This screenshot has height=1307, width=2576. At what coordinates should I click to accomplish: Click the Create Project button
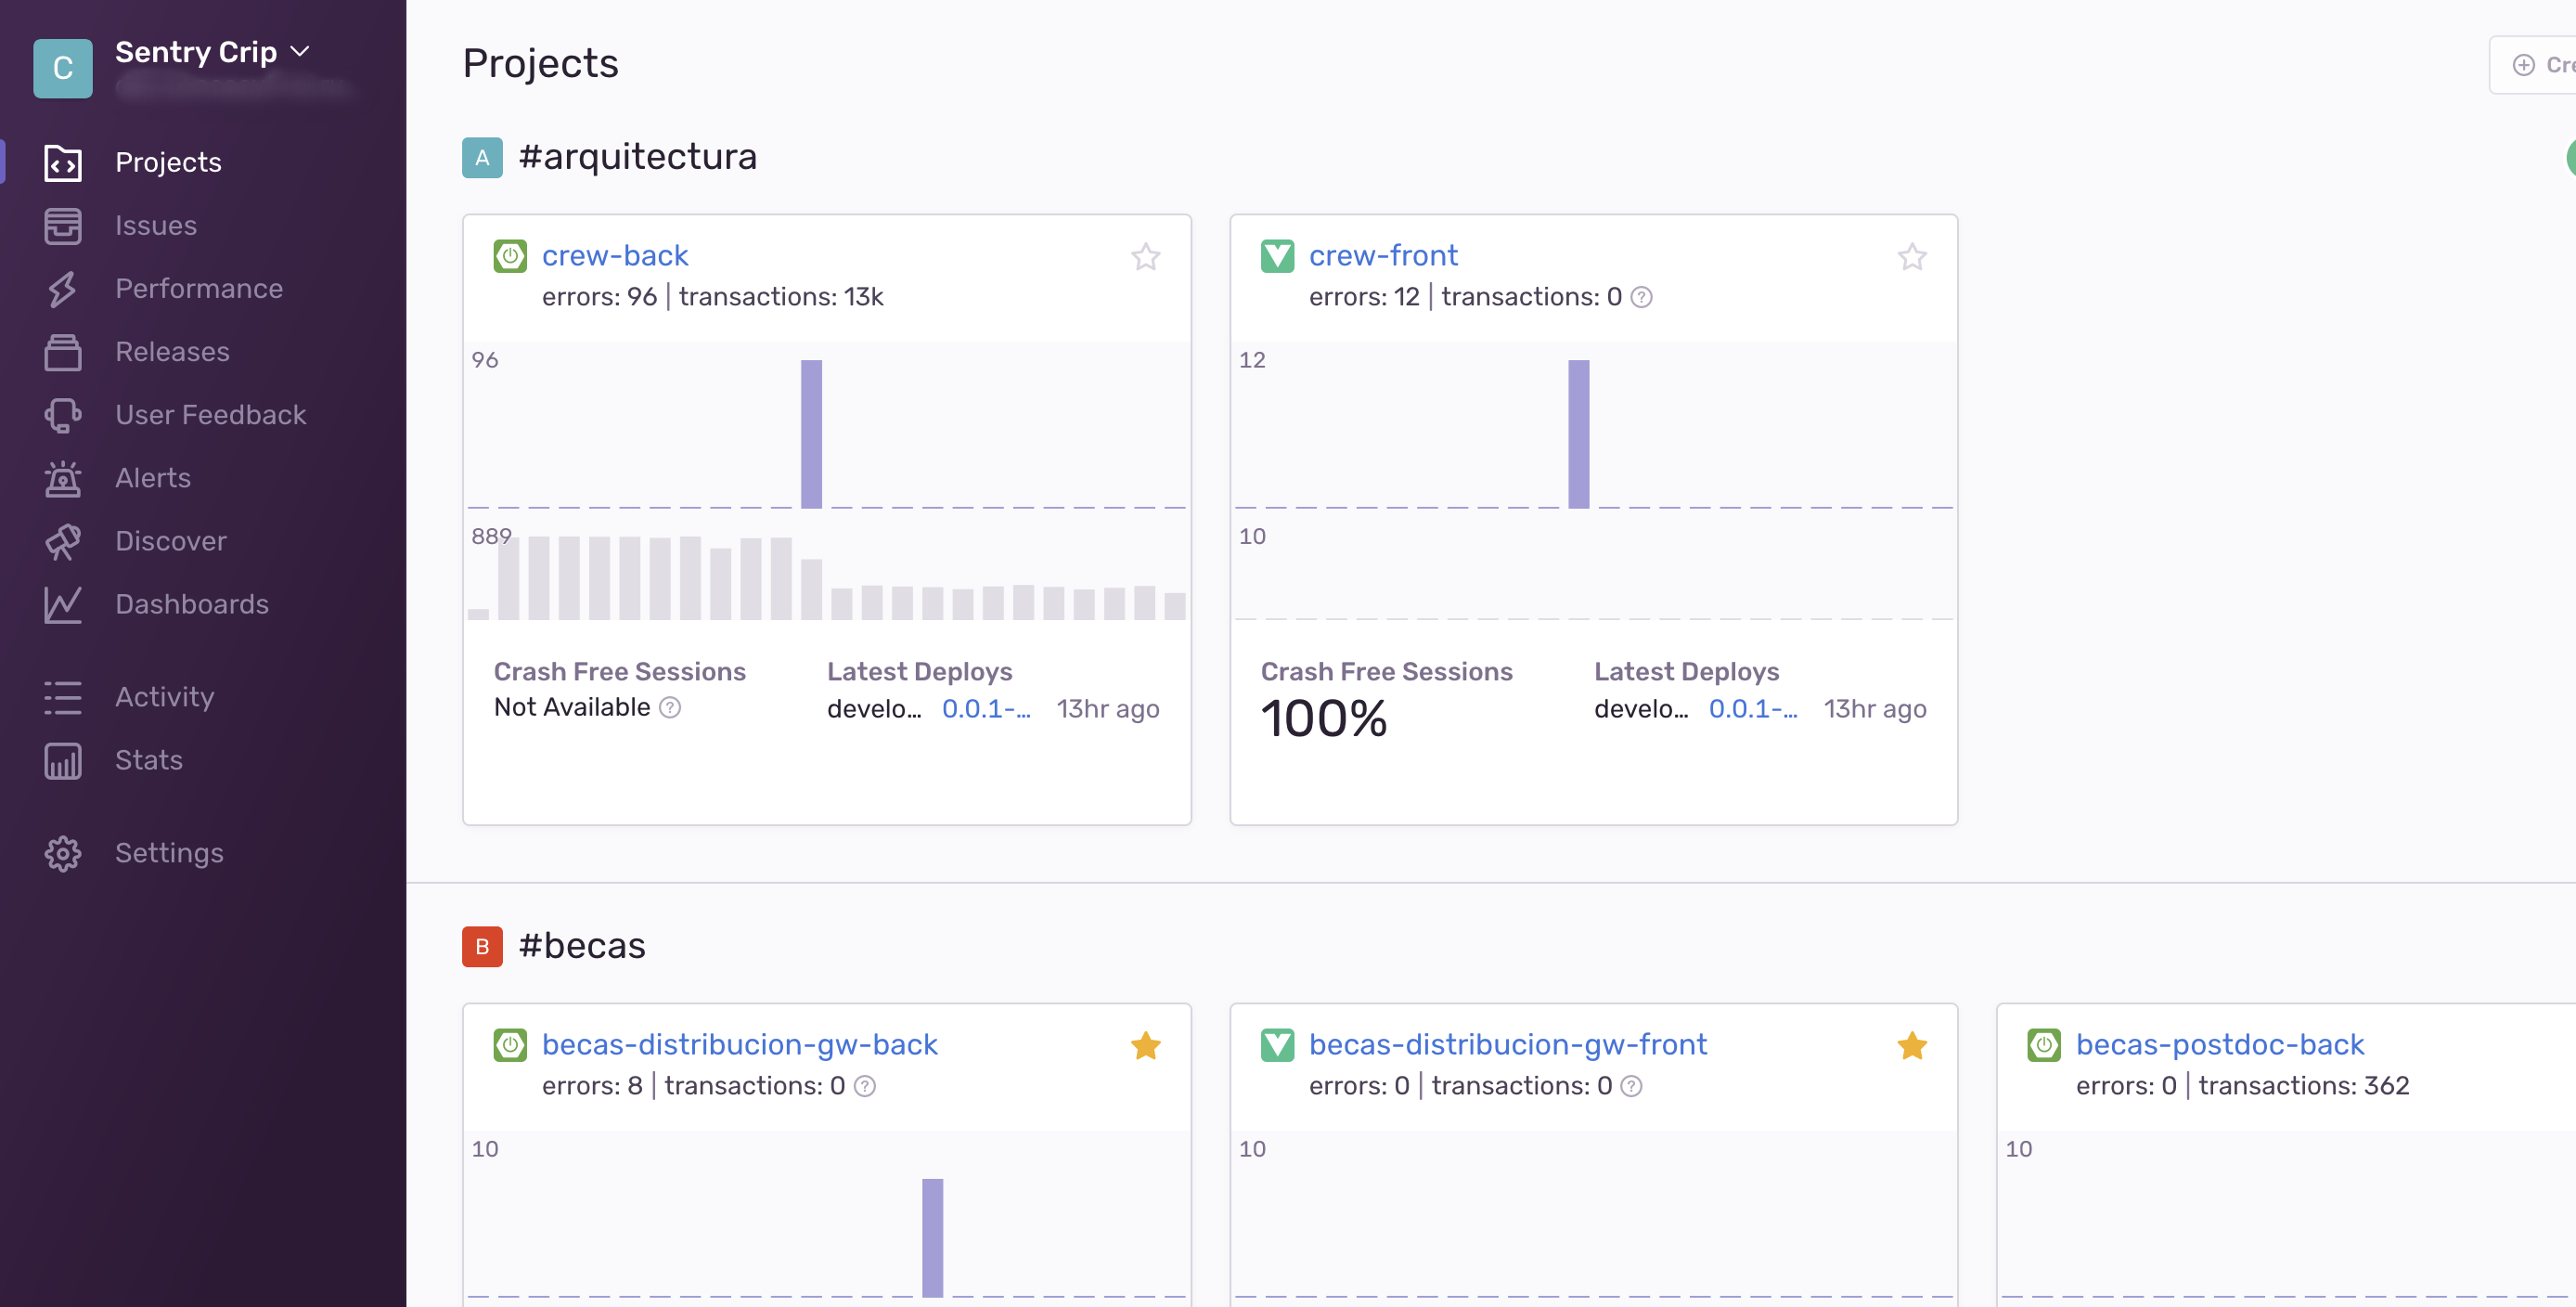[2535, 65]
